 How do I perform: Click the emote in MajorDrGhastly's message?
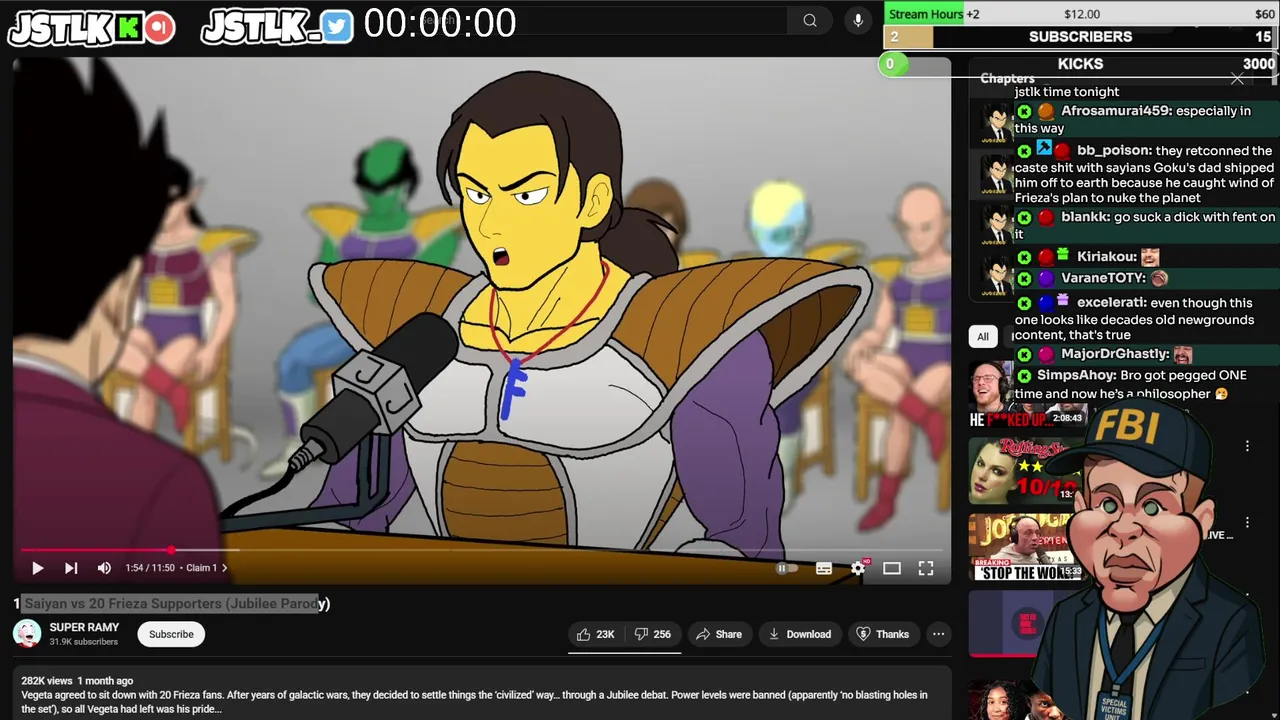click(x=1183, y=354)
